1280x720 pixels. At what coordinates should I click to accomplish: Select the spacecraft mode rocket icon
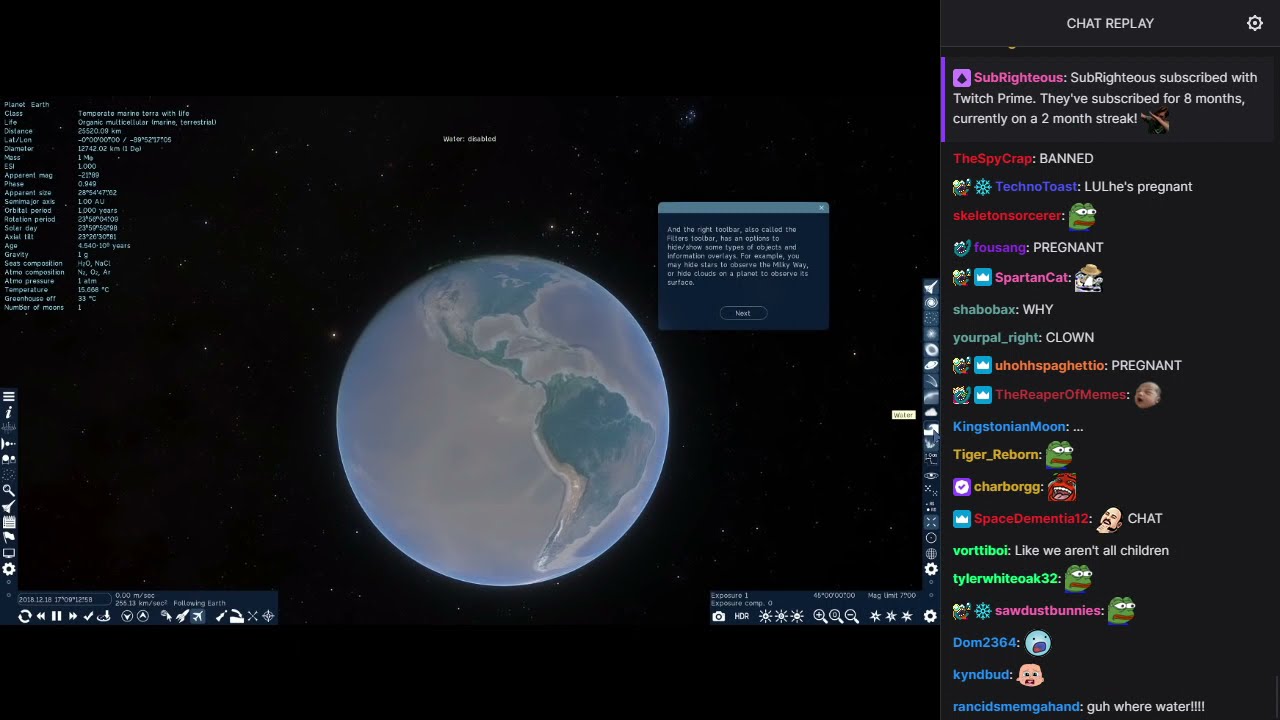[182, 616]
